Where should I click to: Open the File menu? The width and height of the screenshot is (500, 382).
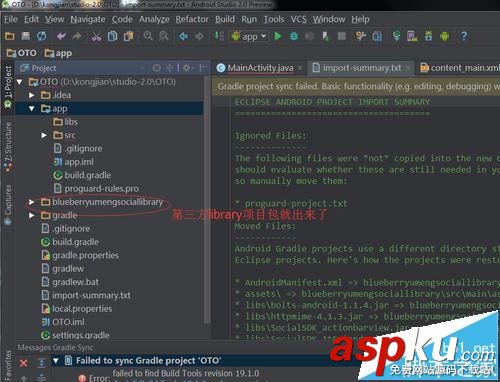(x=11, y=19)
